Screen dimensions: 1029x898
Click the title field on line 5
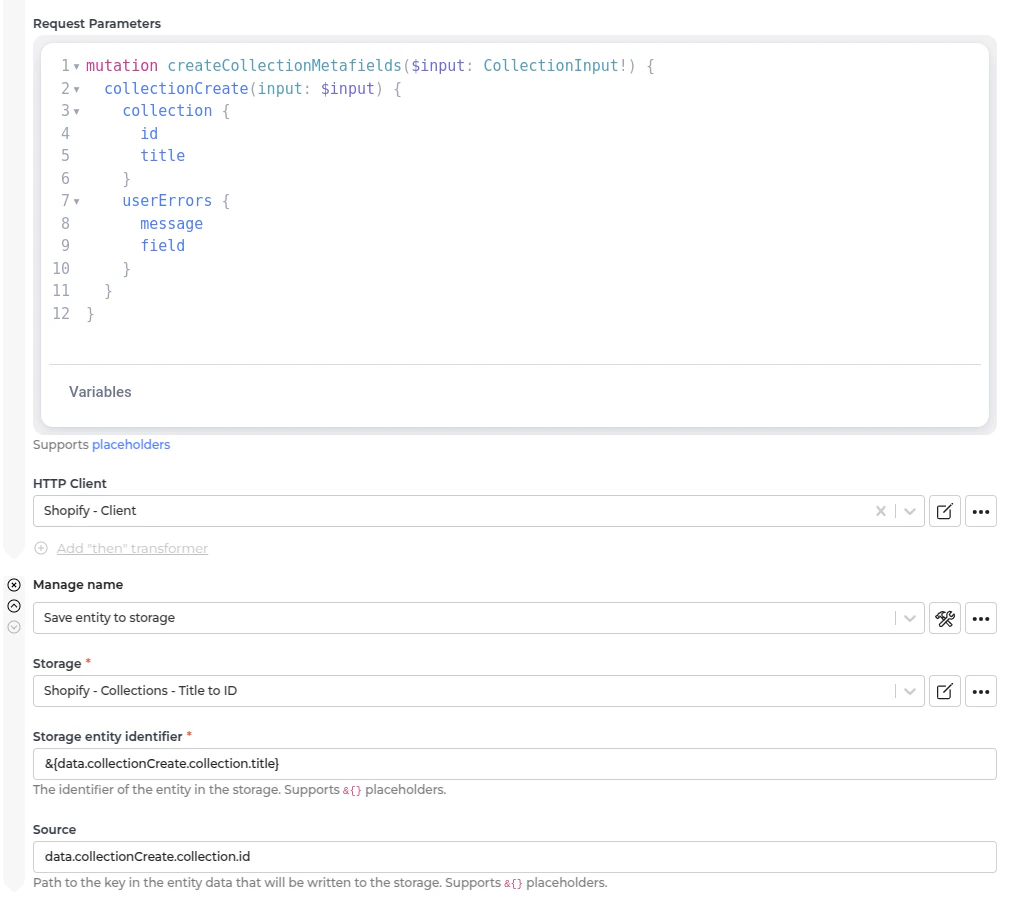coord(163,156)
